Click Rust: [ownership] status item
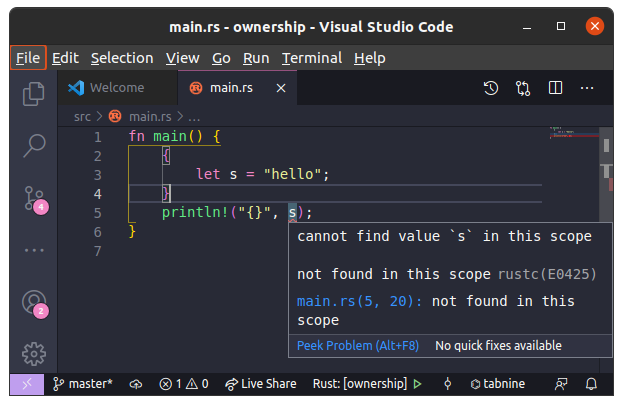 (x=360, y=384)
